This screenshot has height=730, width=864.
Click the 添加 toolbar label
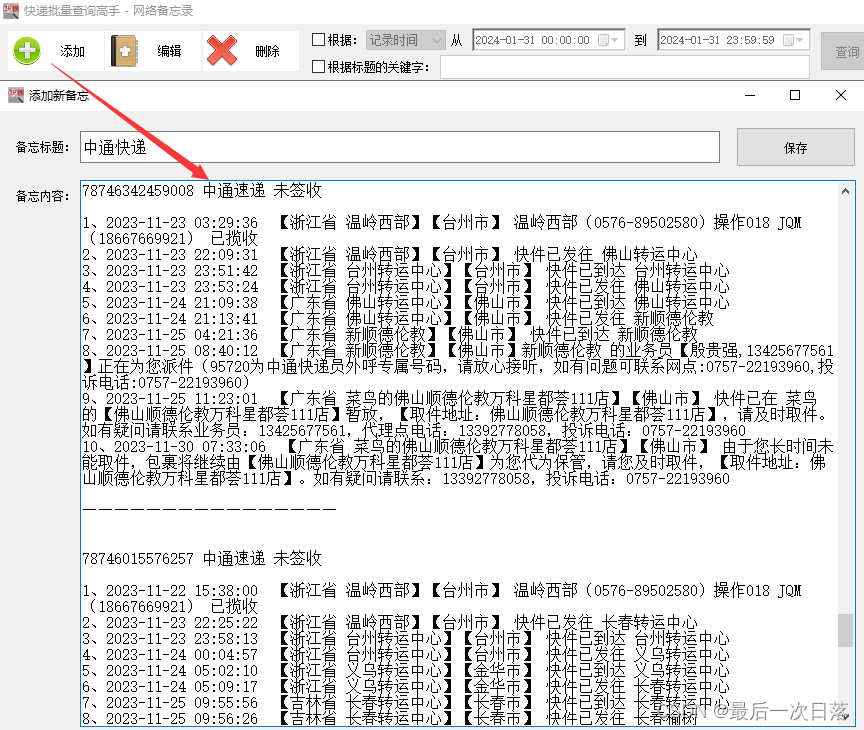pyautogui.click(x=72, y=51)
